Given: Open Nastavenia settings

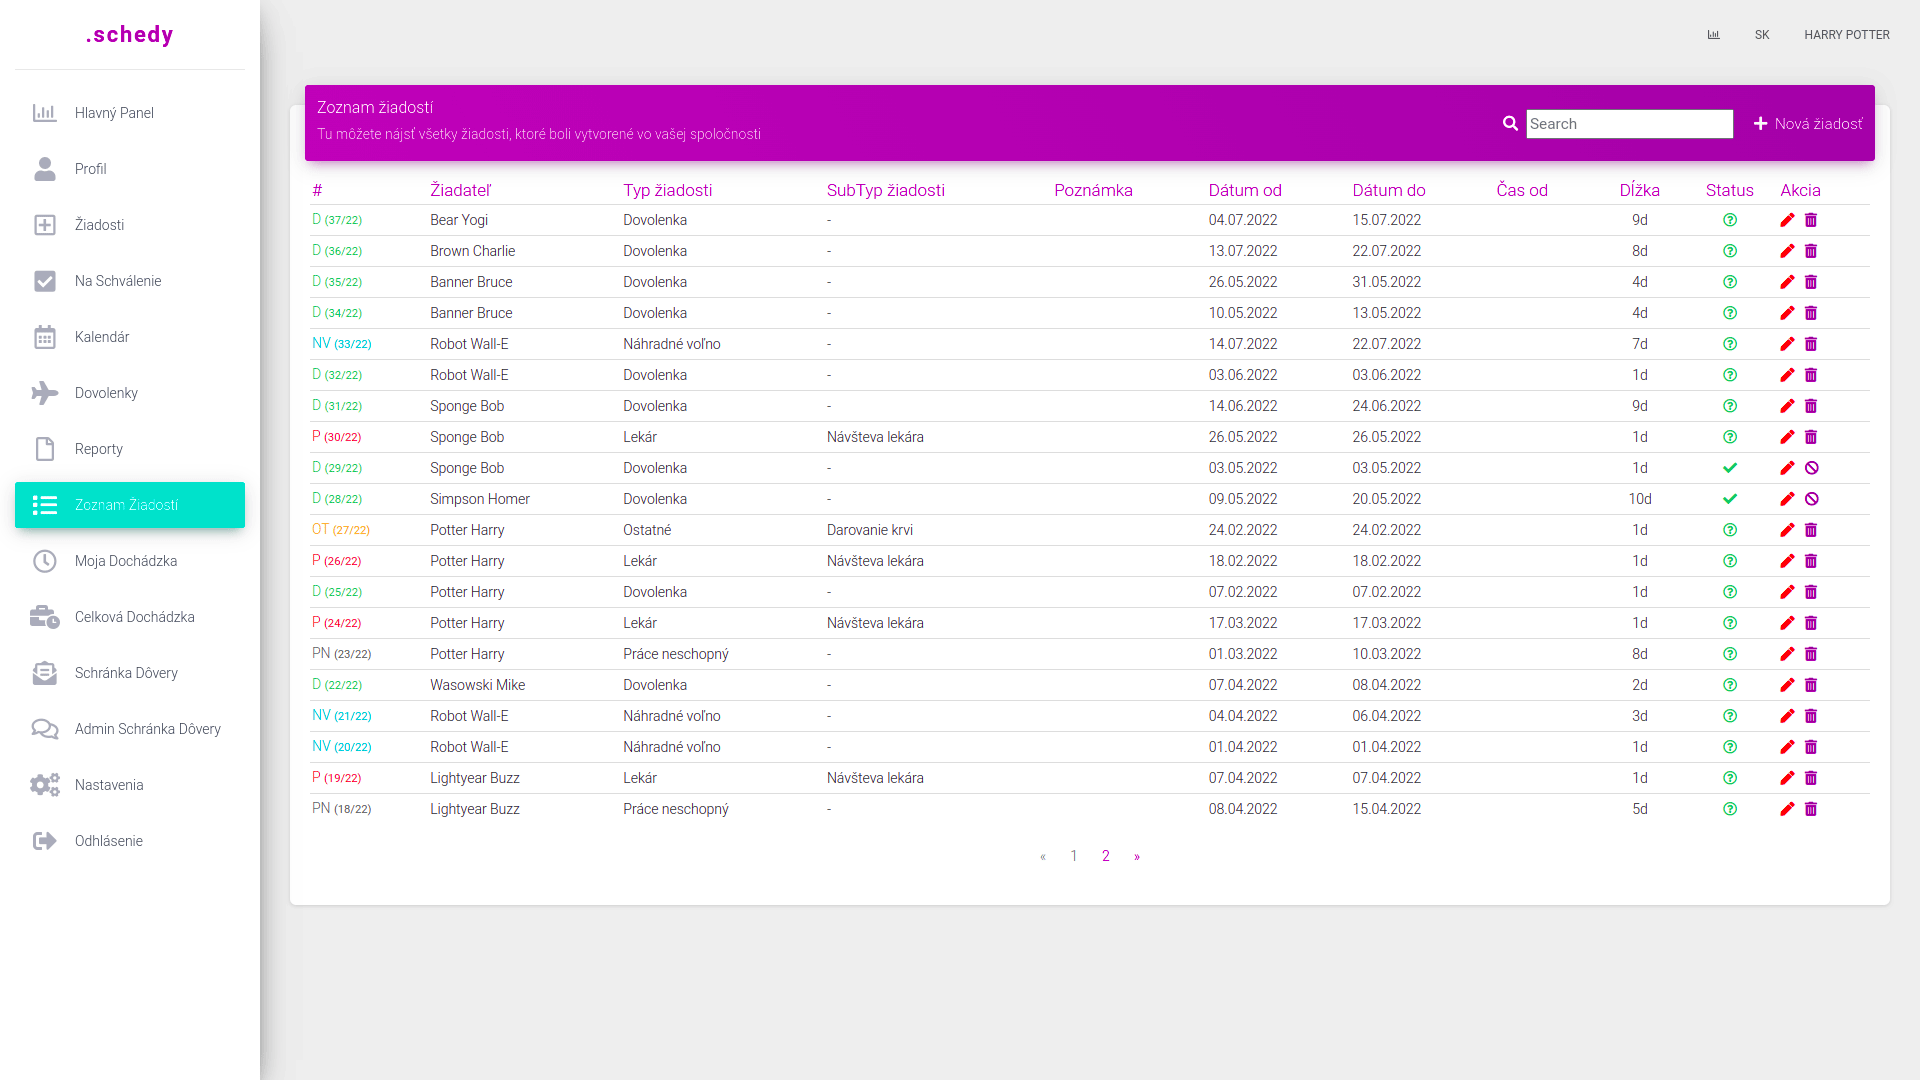Looking at the screenshot, I should [x=130, y=785].
